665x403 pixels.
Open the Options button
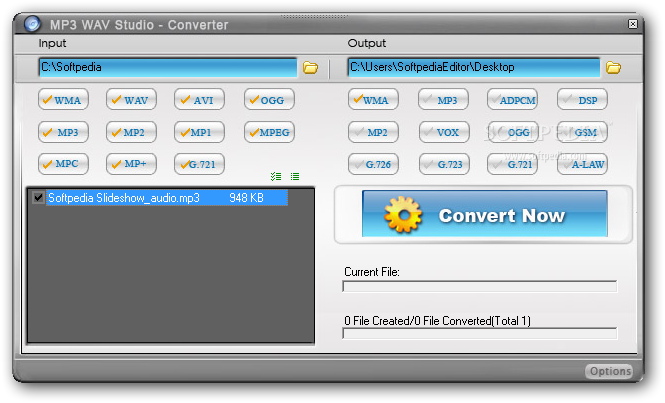pyautogui.click(x=609, y=371)
